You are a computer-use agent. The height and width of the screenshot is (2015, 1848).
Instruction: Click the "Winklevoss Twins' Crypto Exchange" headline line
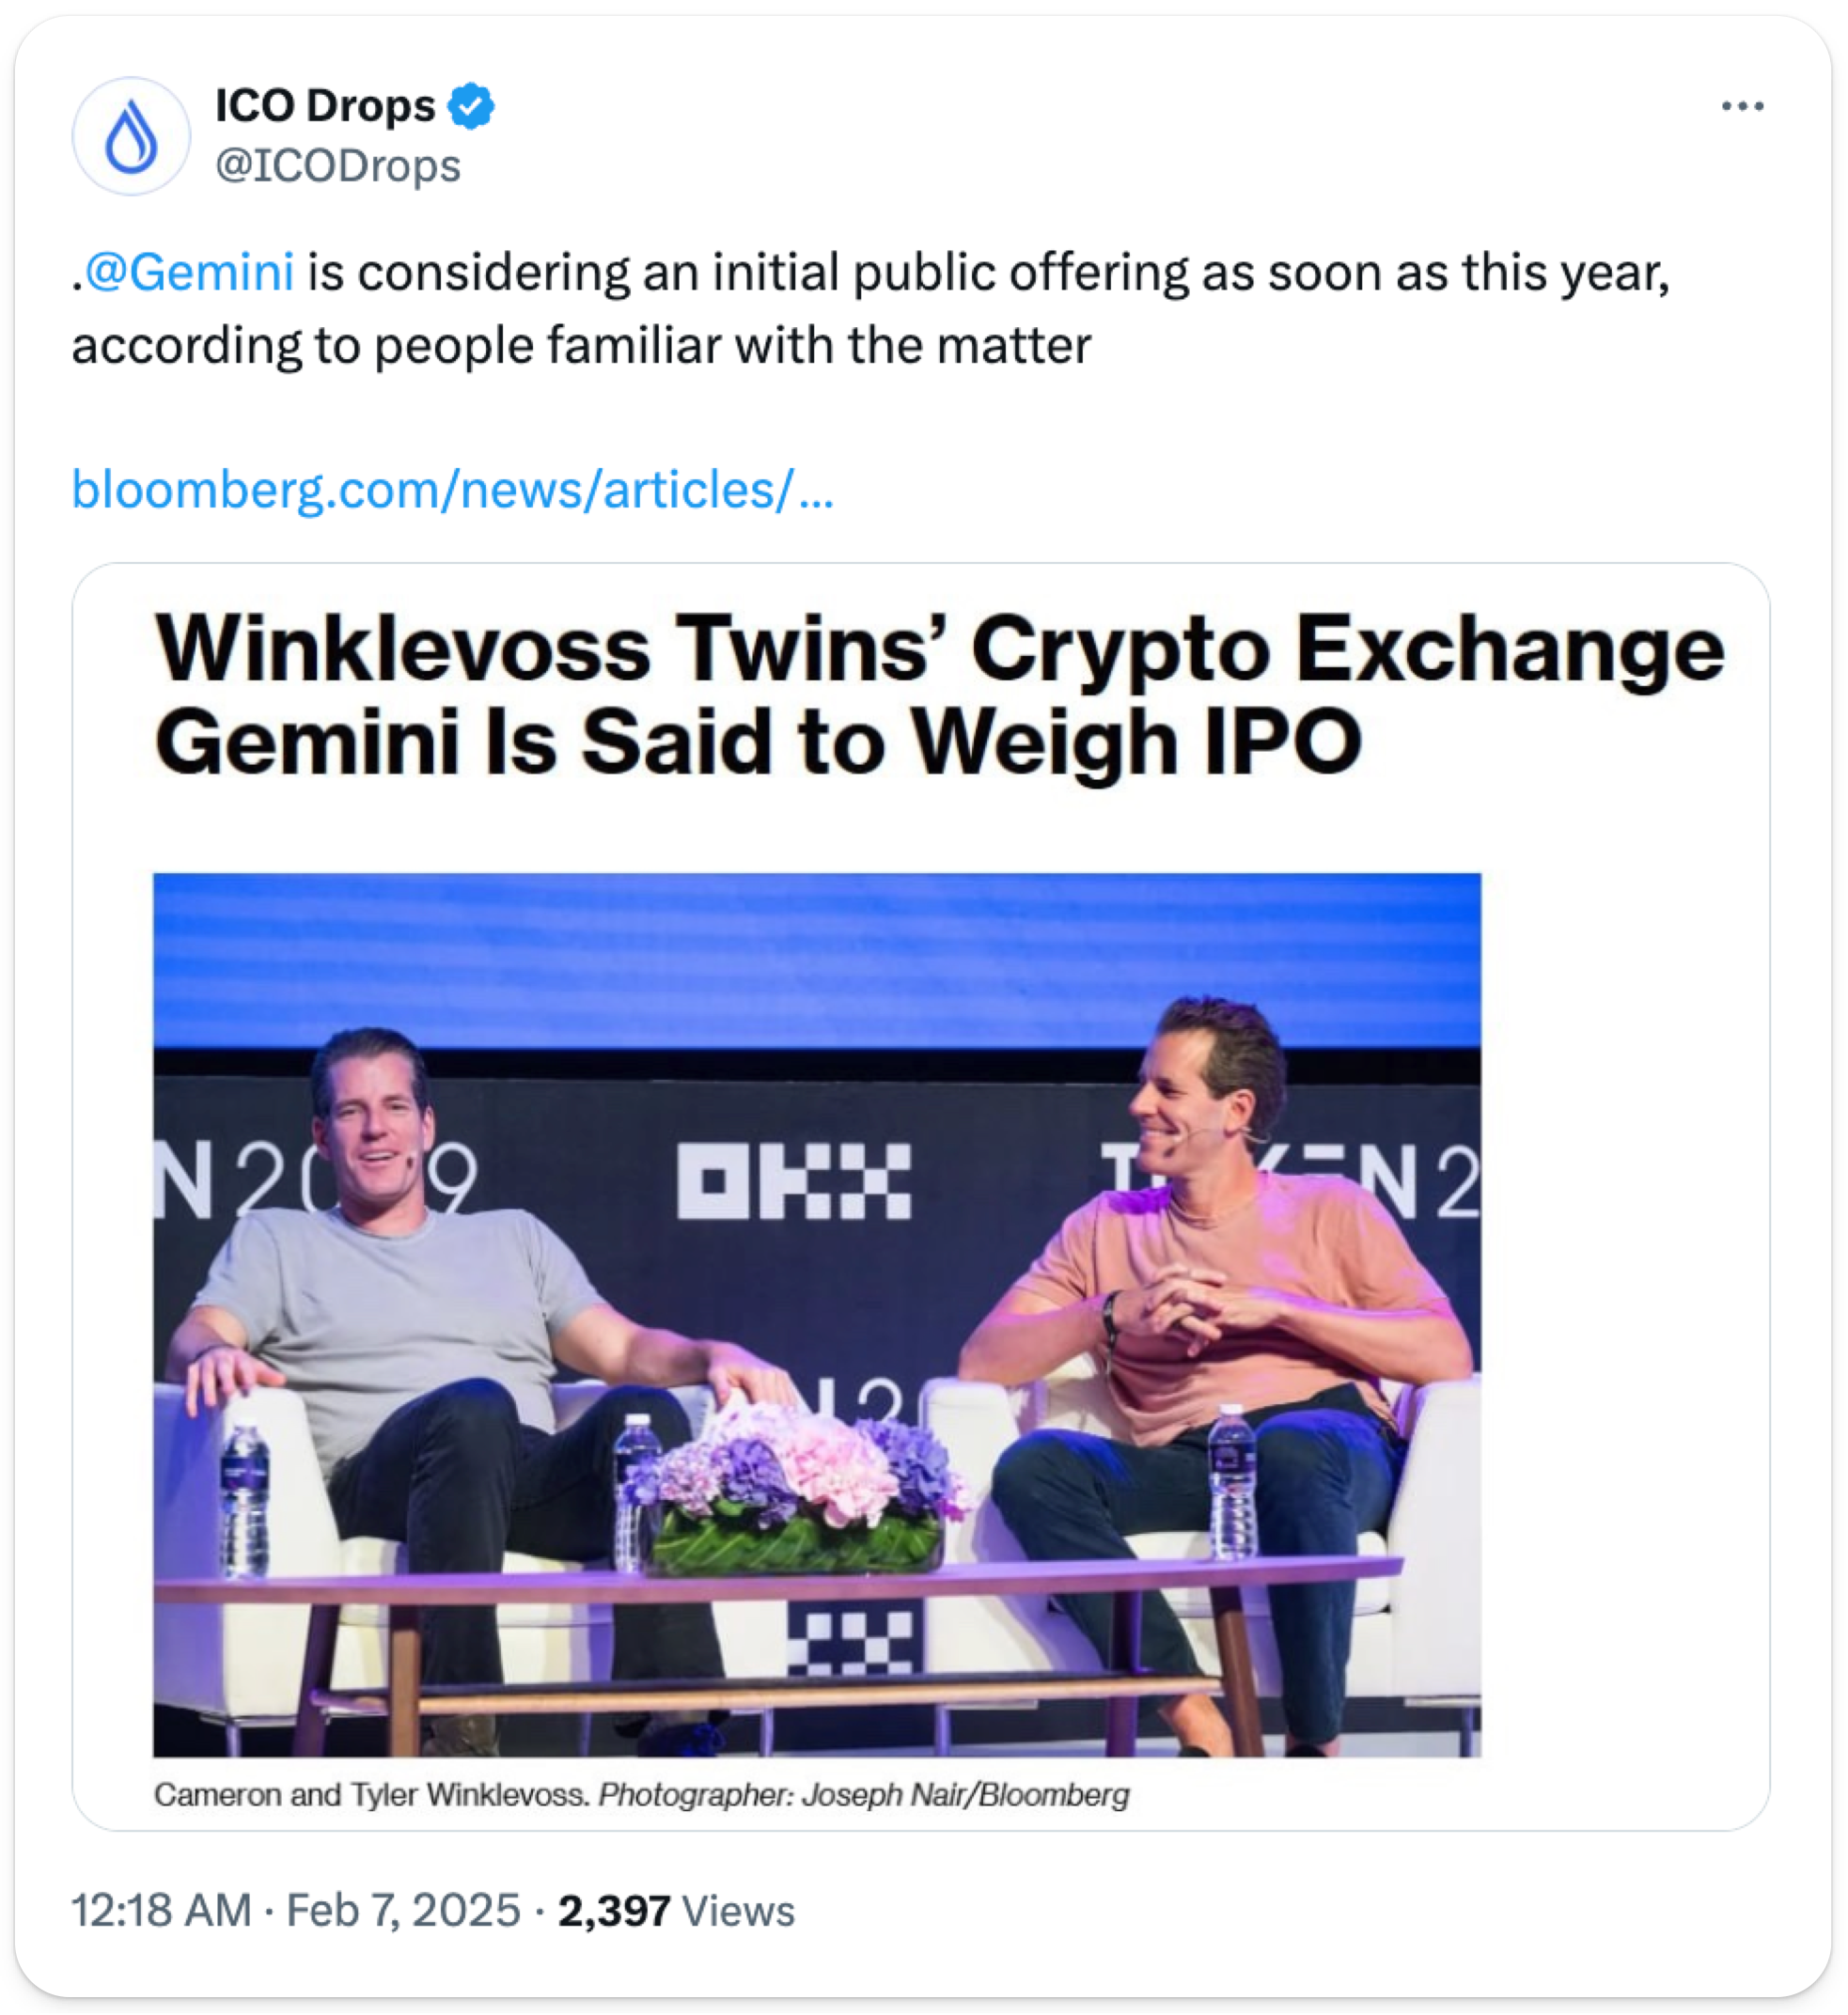click(x=939, y=650)
